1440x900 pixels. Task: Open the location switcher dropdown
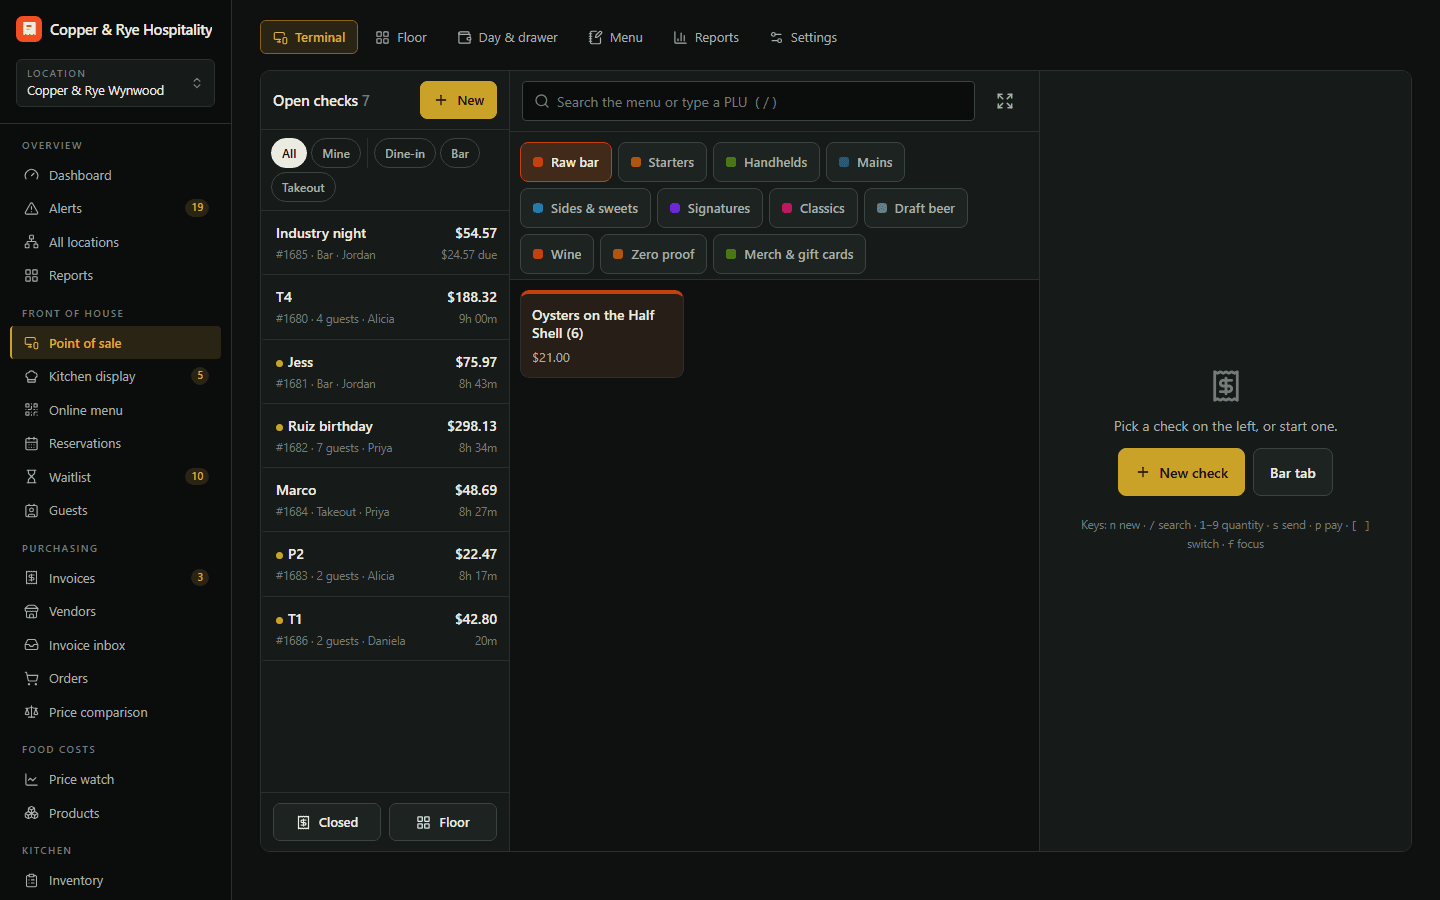tap(115, 83)
